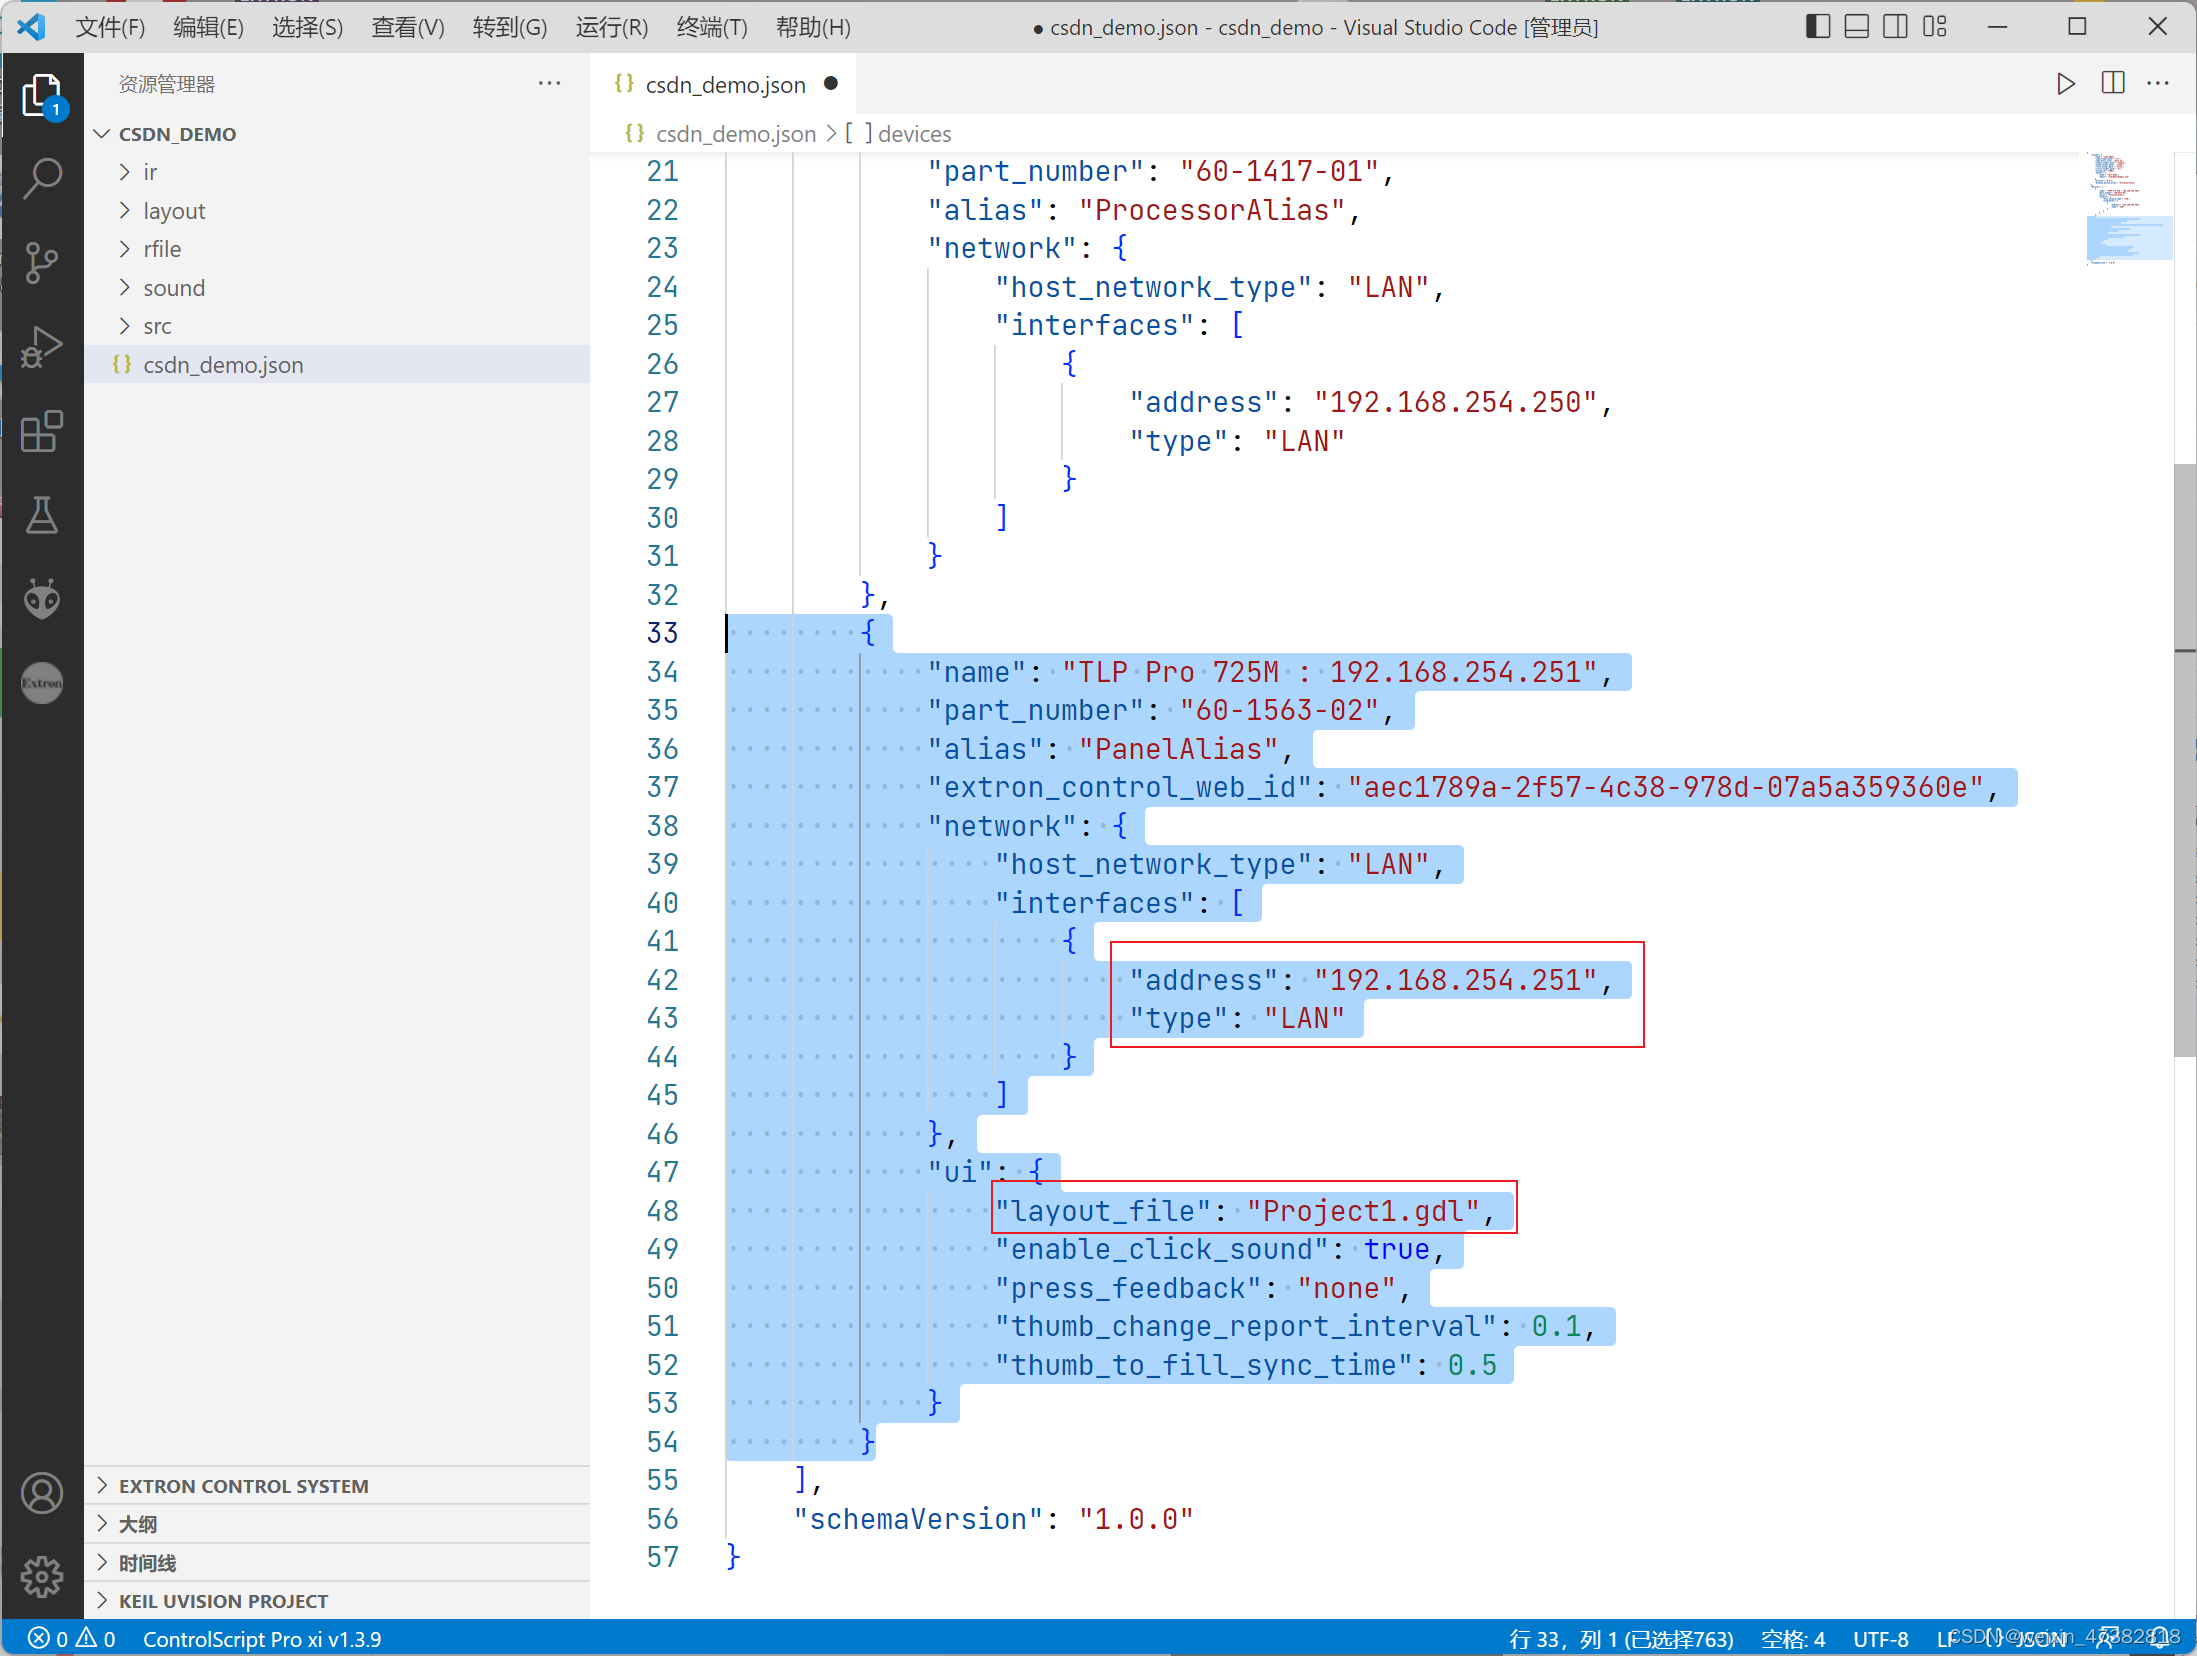Screen dimensions: 2197x1656
Task: Toggle primary sidebar visibility
Action: click(x=1818, y=27)
